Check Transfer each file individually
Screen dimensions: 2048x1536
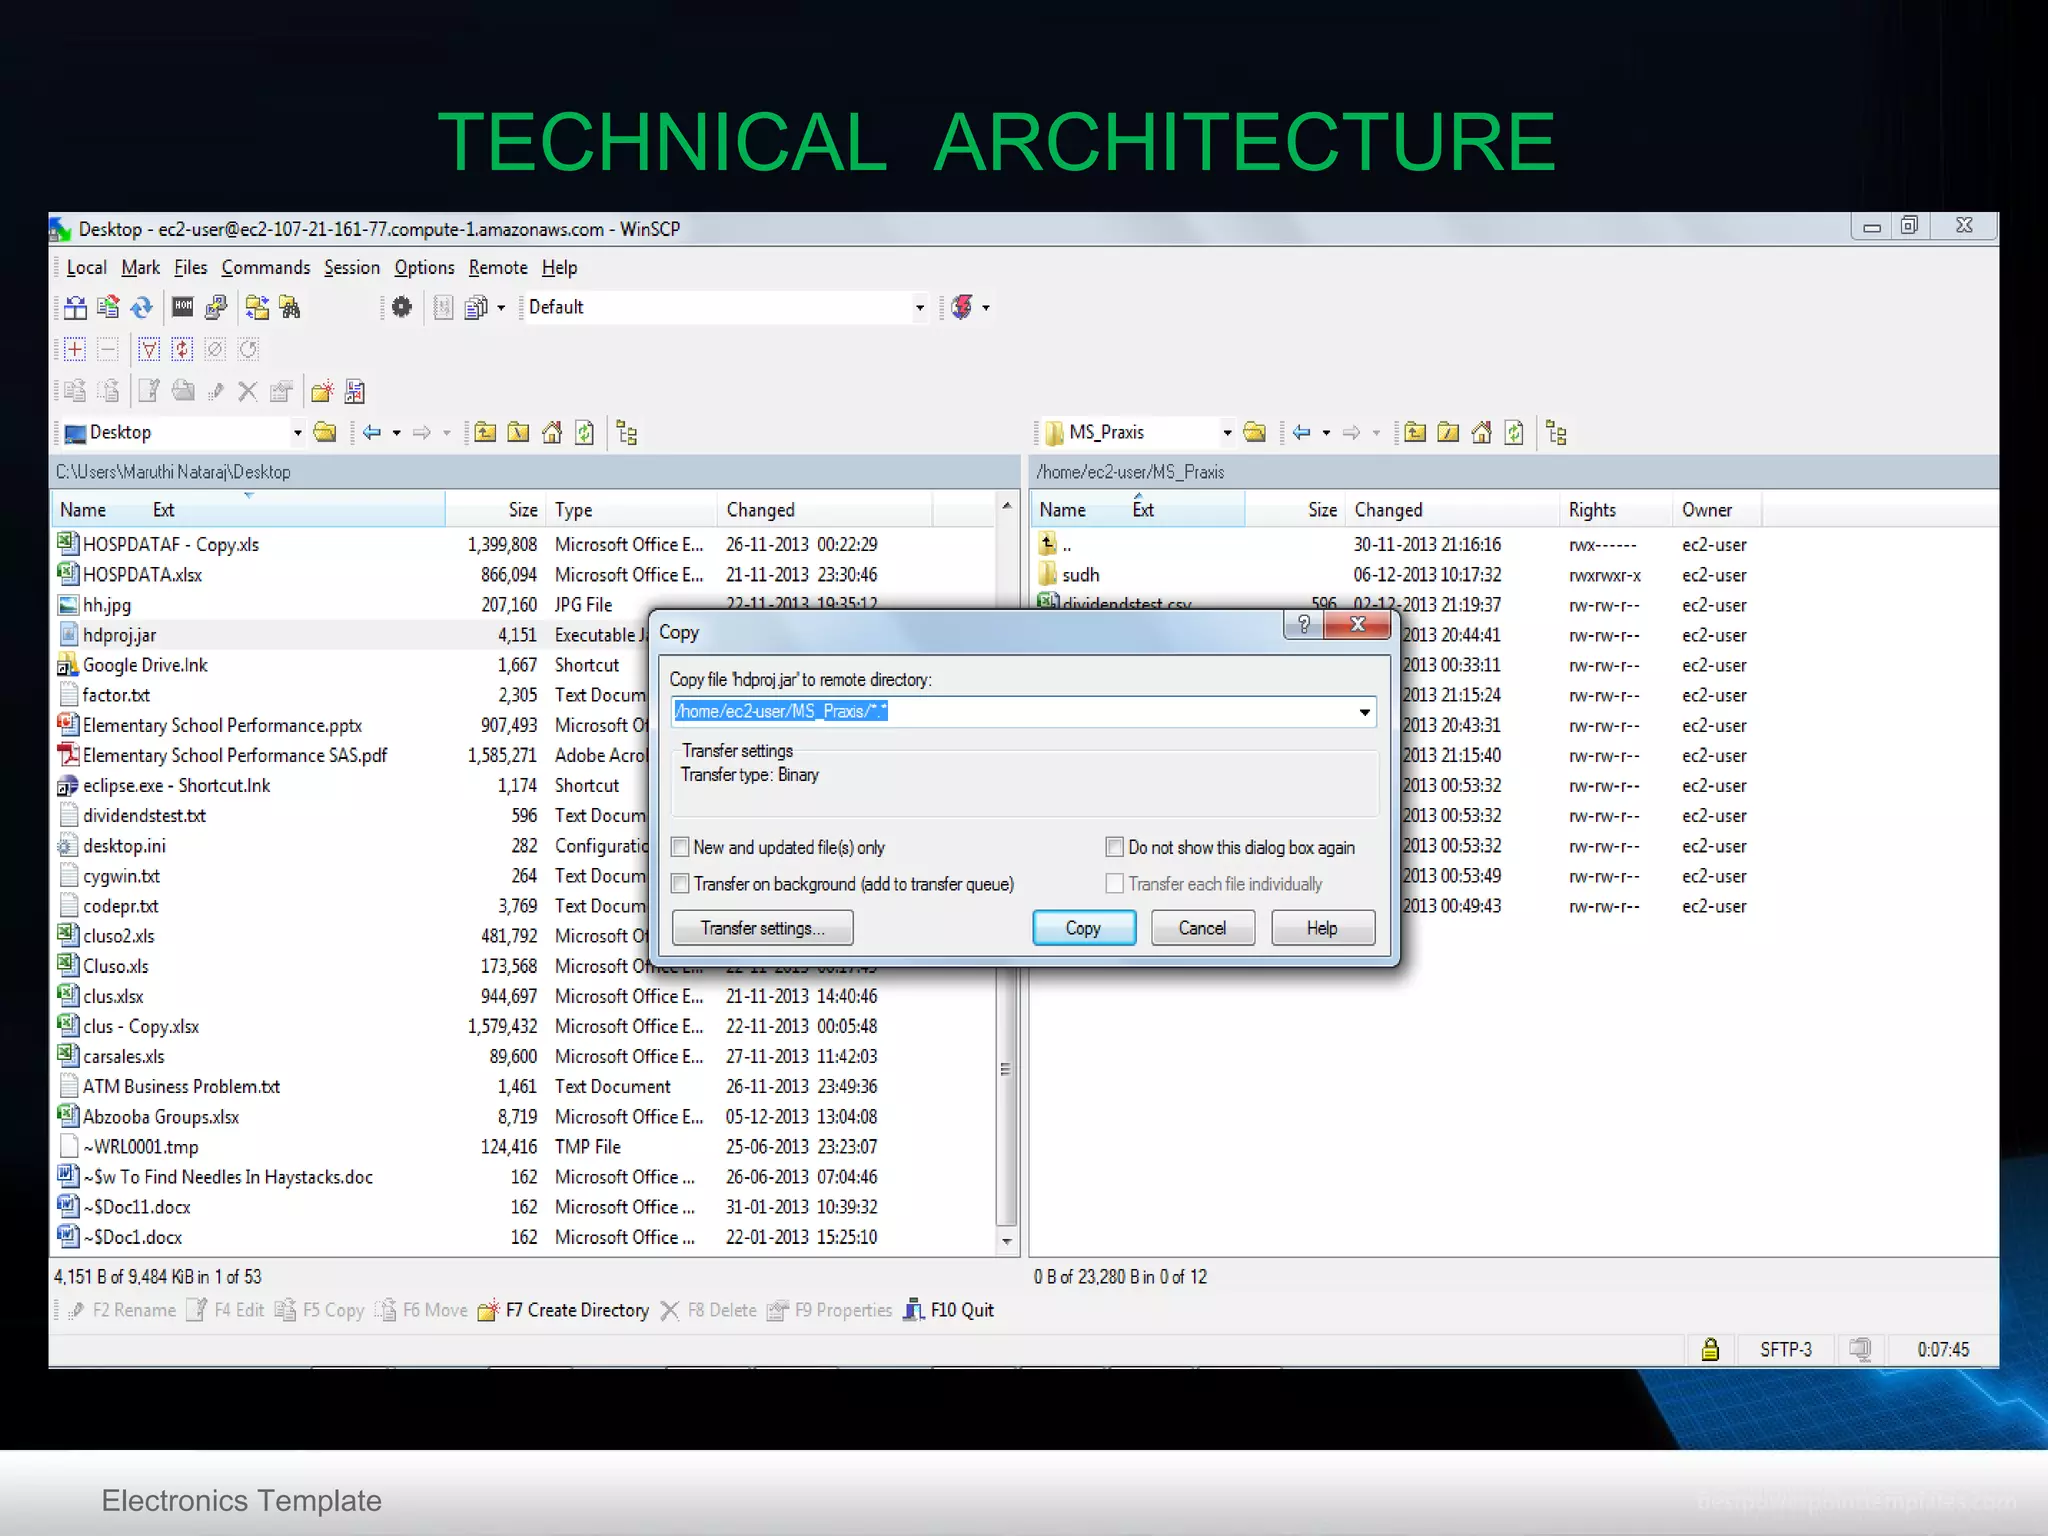[1115, 884]
